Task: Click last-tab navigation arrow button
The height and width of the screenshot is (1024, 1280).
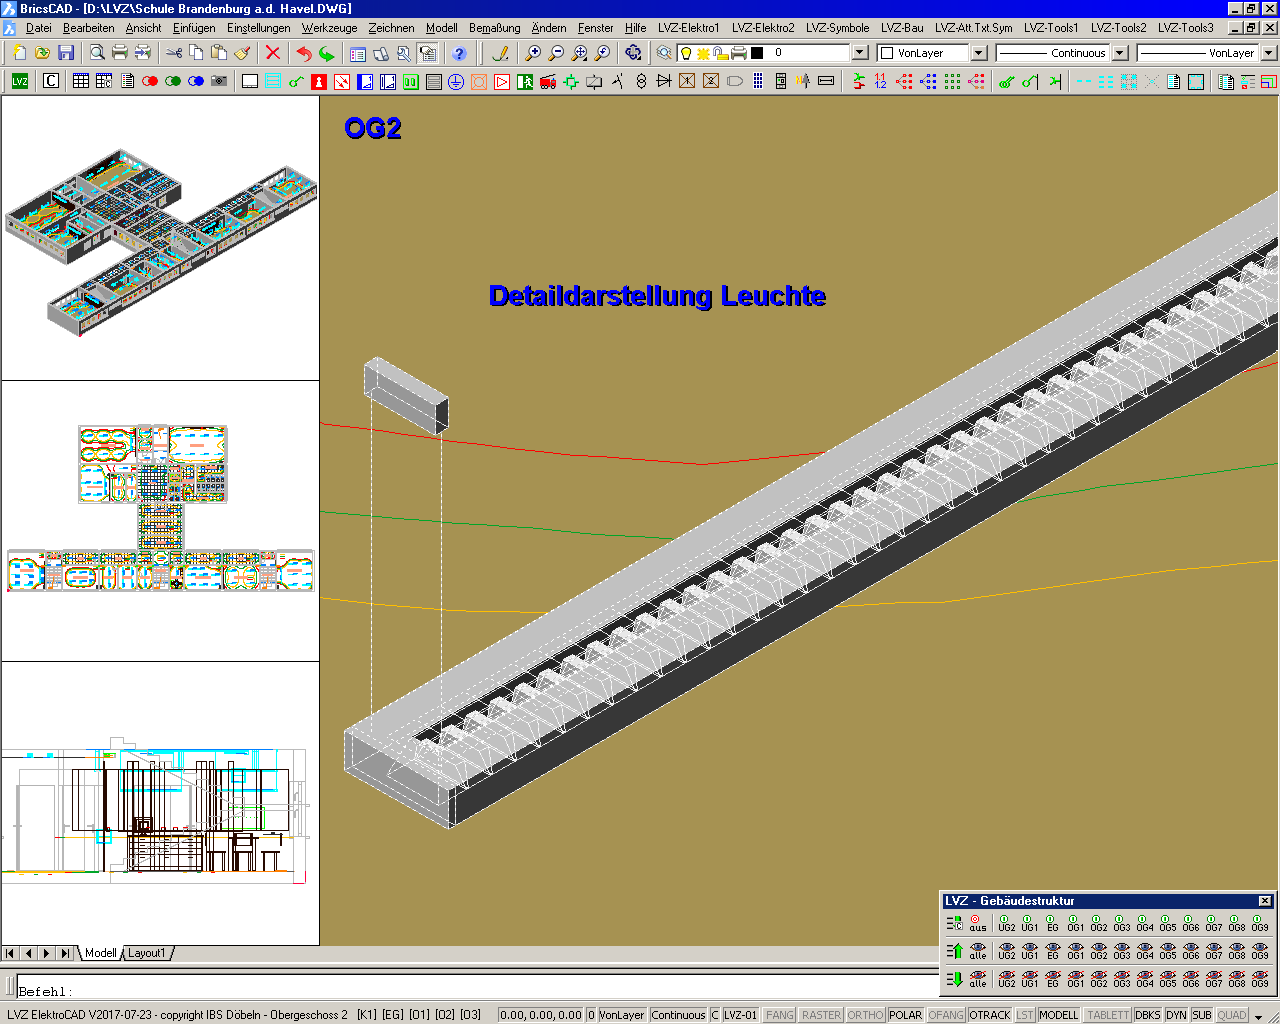Action: (x=65, y=953)
